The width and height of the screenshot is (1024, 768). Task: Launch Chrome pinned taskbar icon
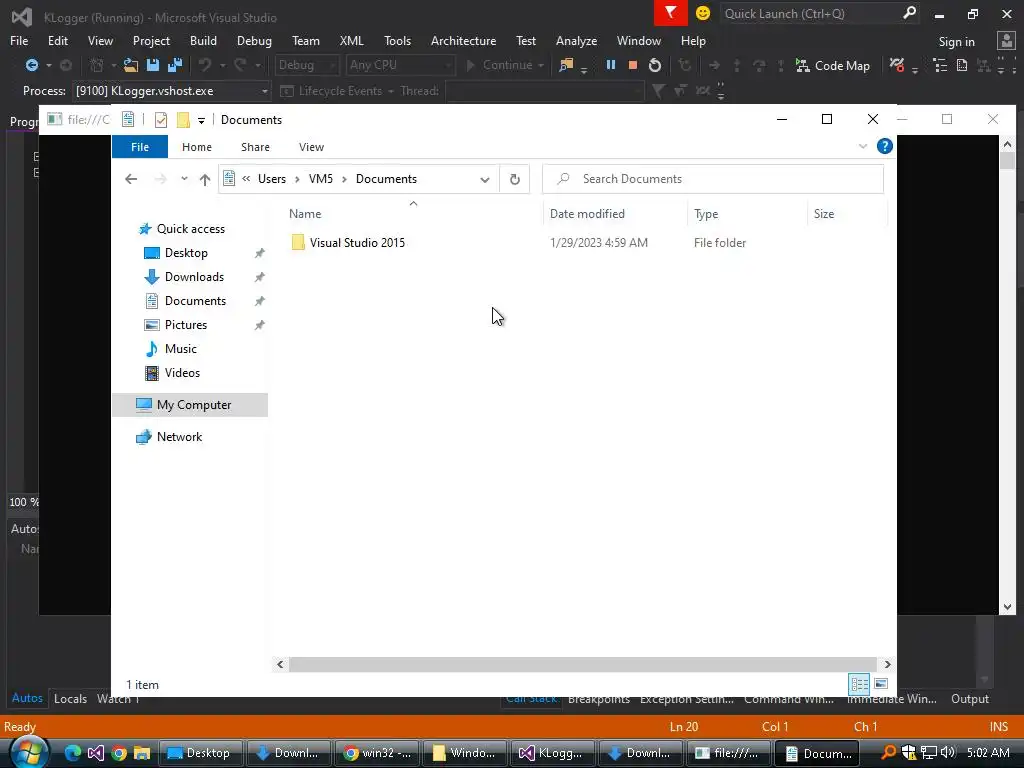[119, 753]
